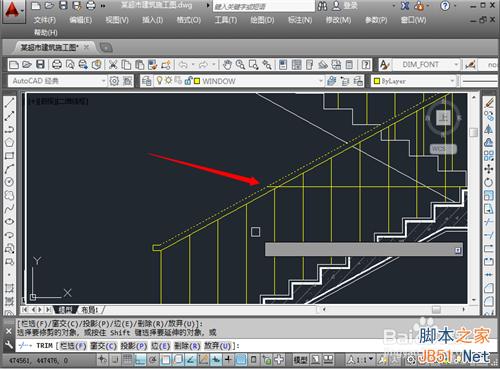Select the Hatch tool

pos(9,288)
